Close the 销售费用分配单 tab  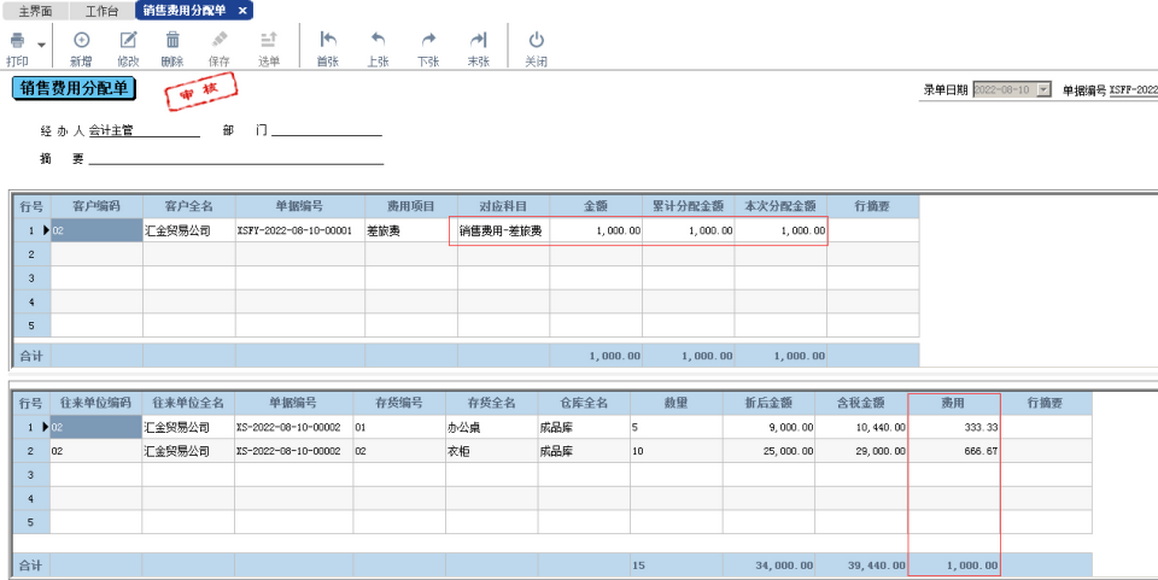point(243,11)
